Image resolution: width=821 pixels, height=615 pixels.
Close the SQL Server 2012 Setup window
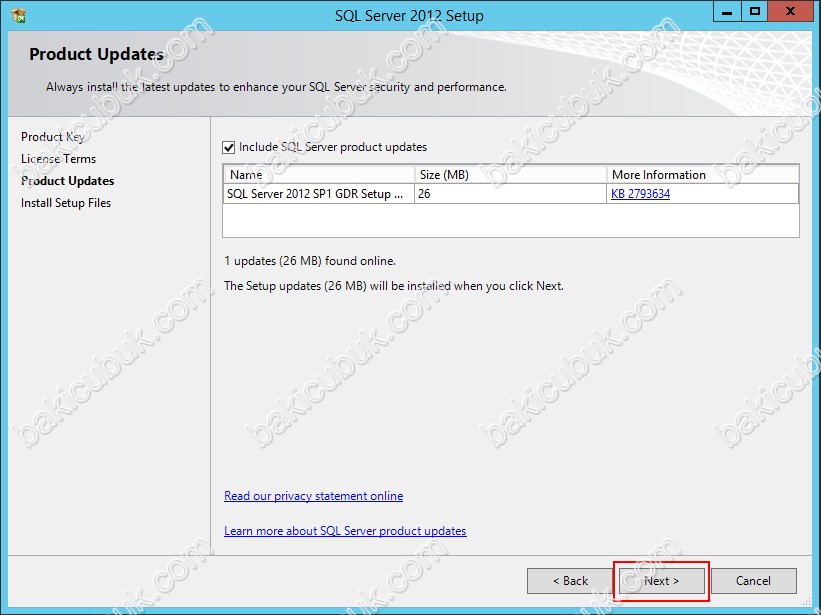click(791, 12)
